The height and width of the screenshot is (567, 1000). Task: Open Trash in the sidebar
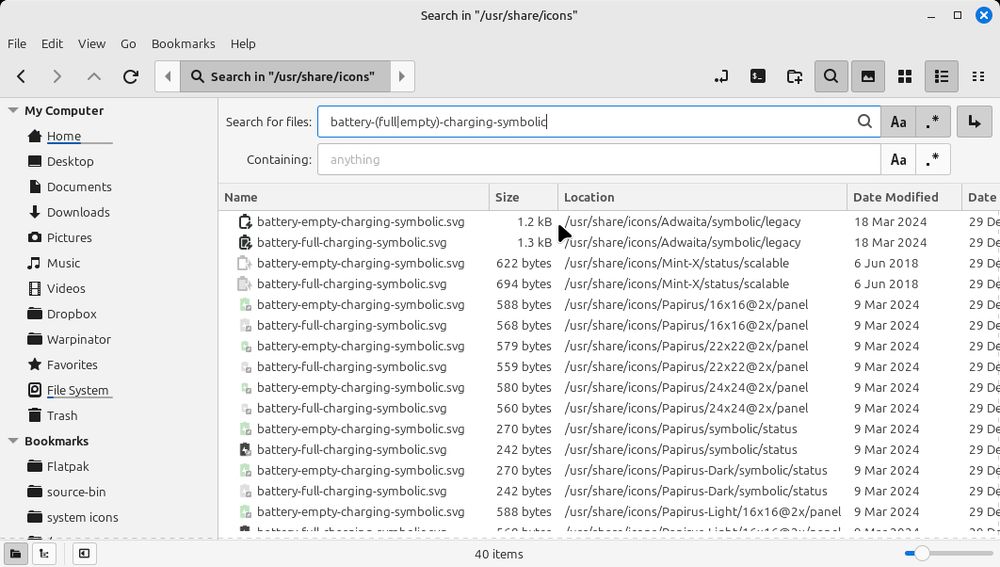[62, 416]
